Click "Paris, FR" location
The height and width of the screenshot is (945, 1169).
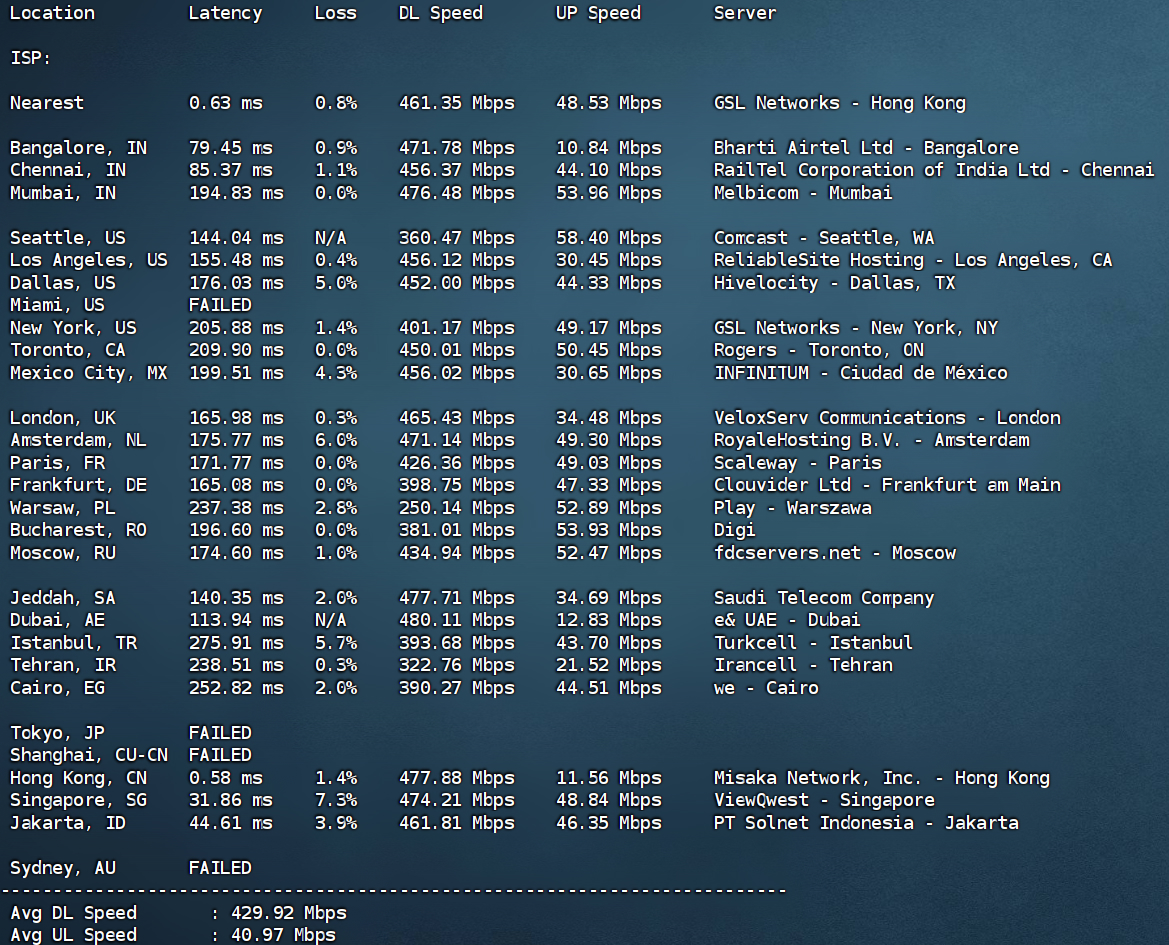click(57, 463)
